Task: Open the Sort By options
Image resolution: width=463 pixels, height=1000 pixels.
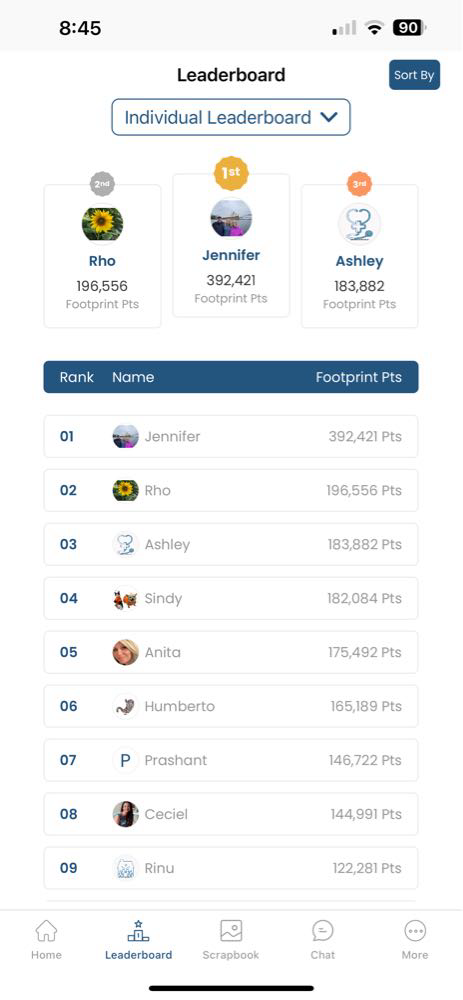Action: (415, 75)
